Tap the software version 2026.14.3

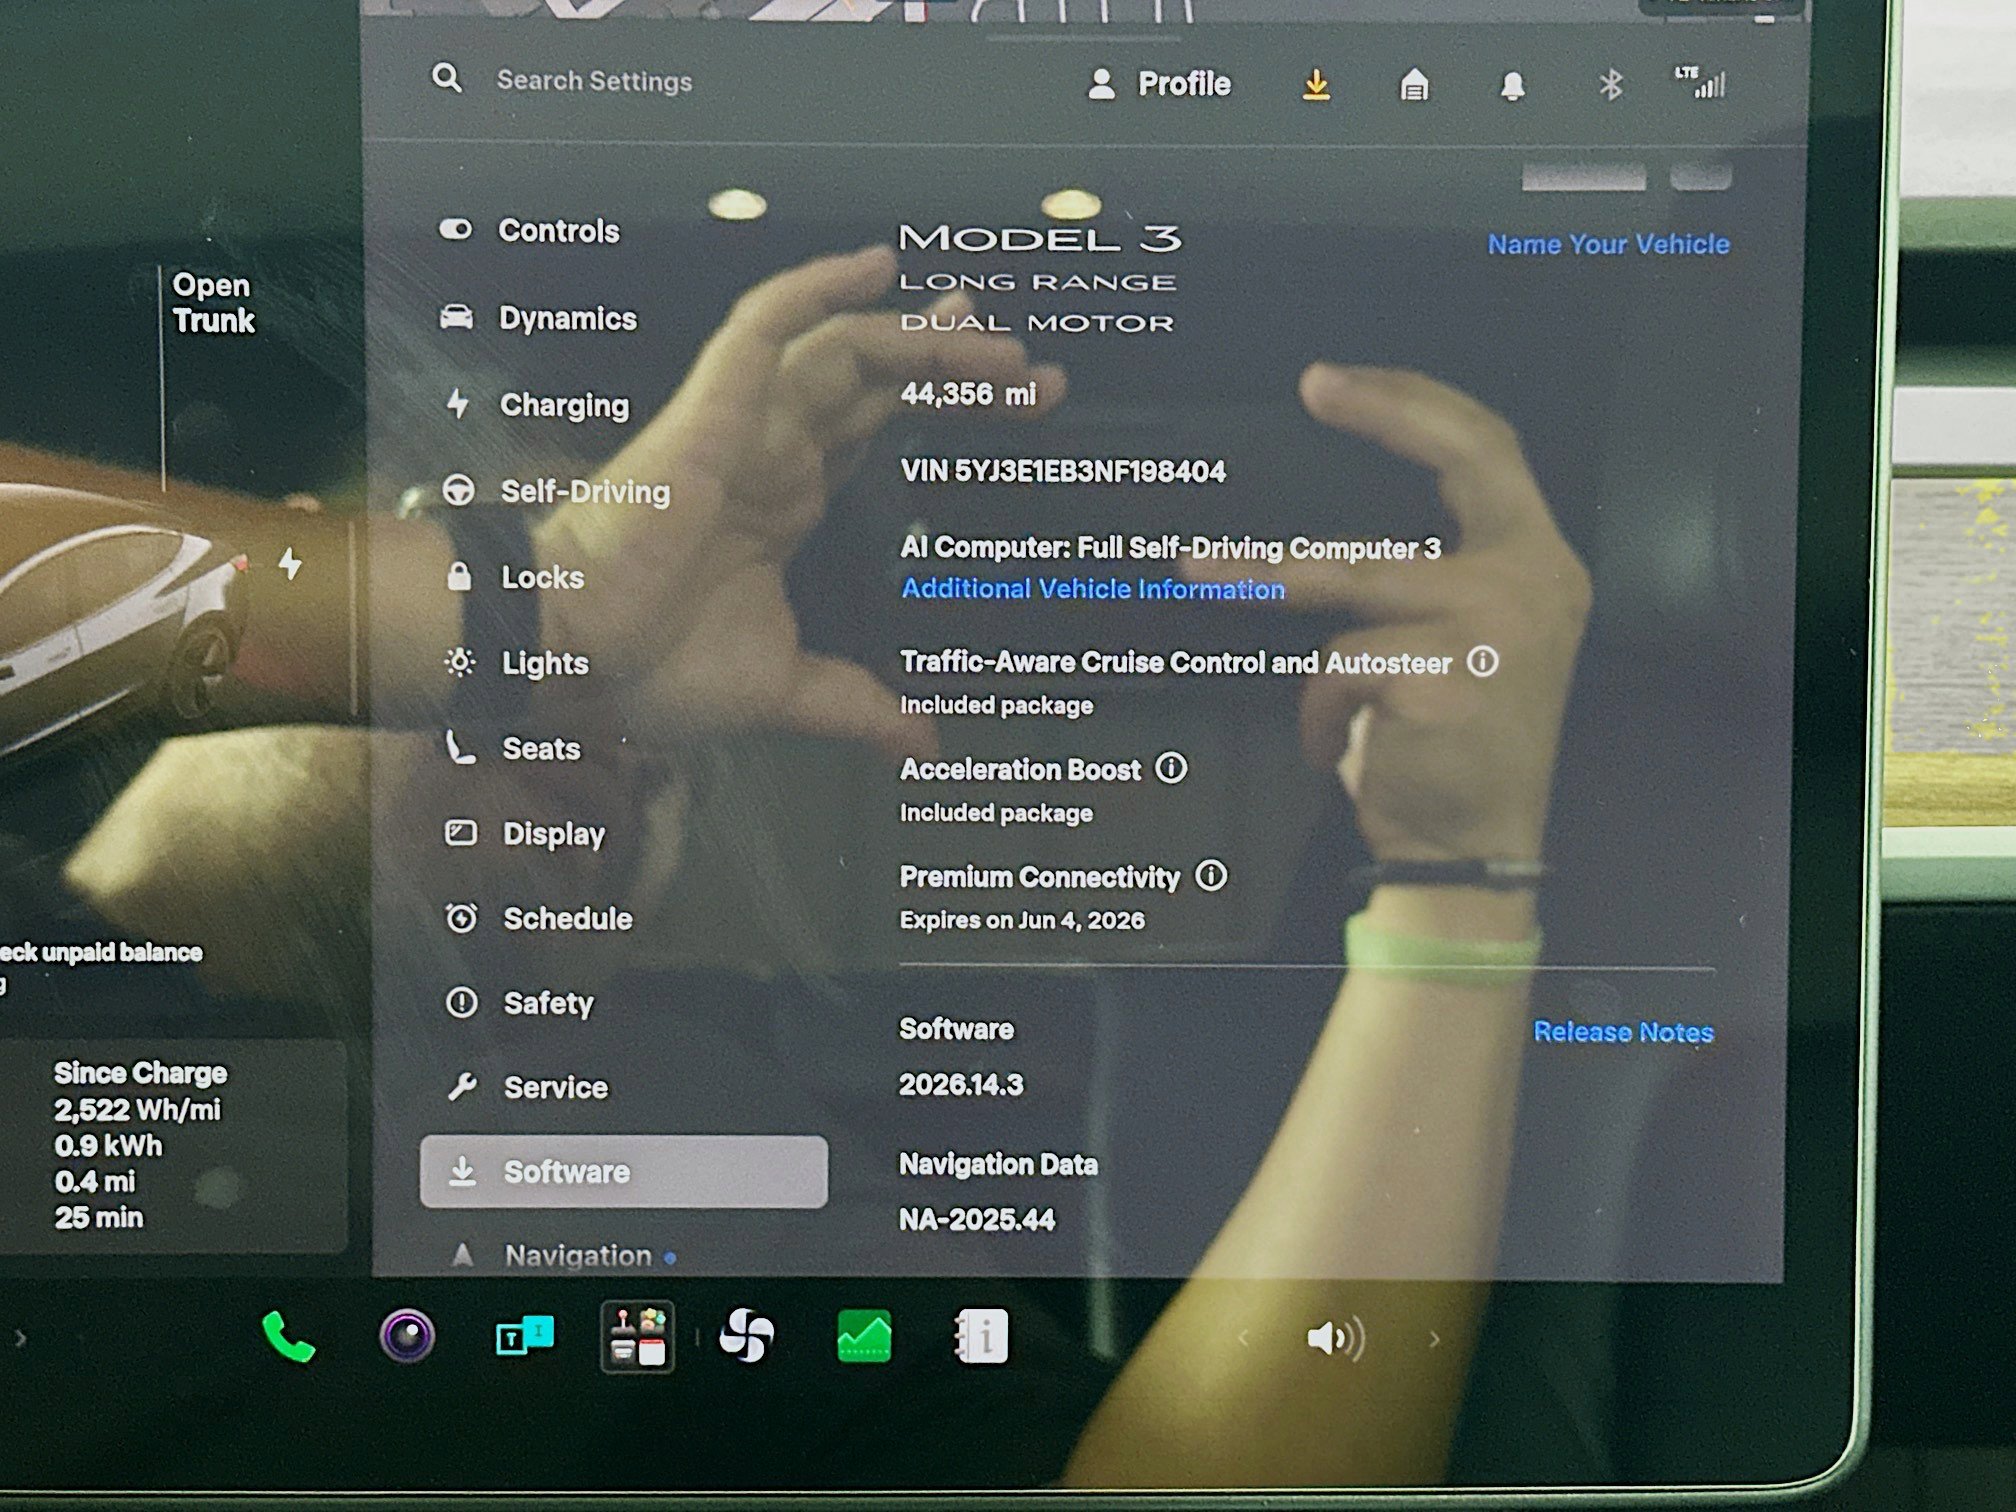[961, 1085]
